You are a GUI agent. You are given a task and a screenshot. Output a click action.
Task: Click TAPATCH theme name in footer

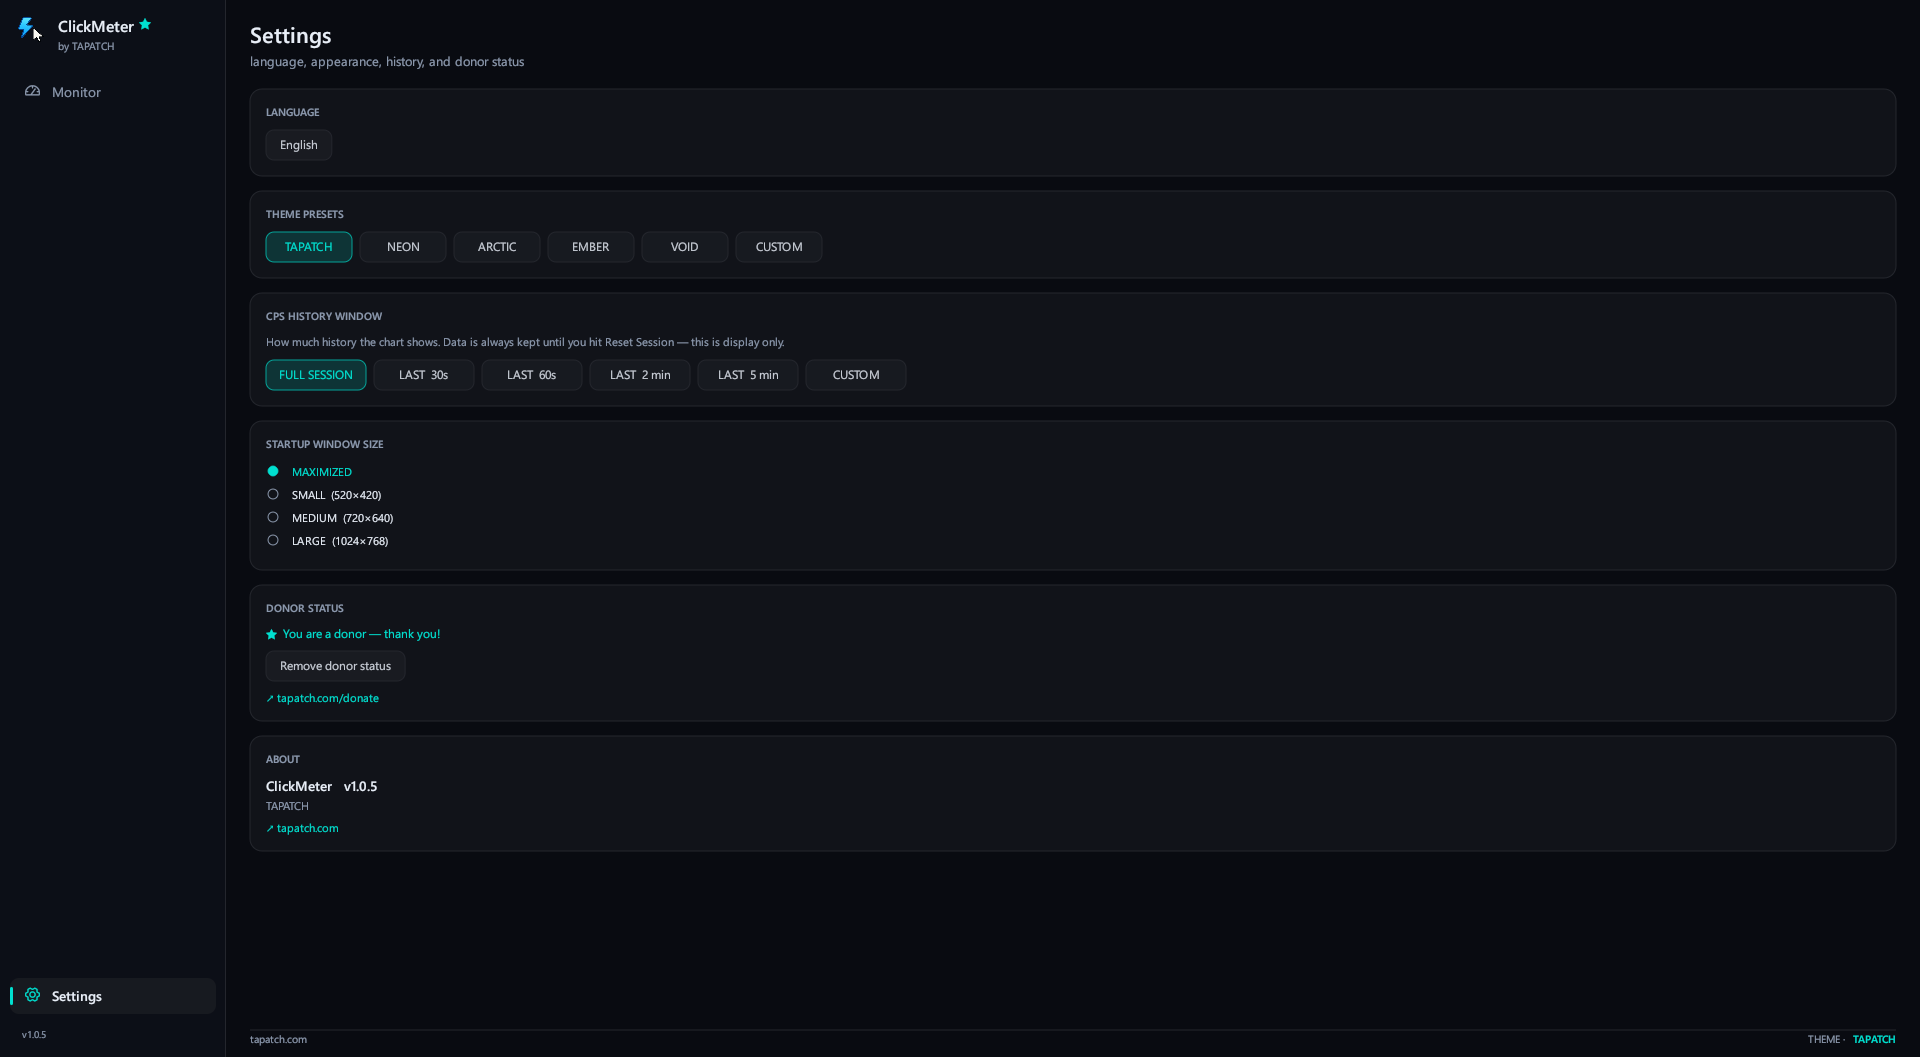pos(1874,1039)
